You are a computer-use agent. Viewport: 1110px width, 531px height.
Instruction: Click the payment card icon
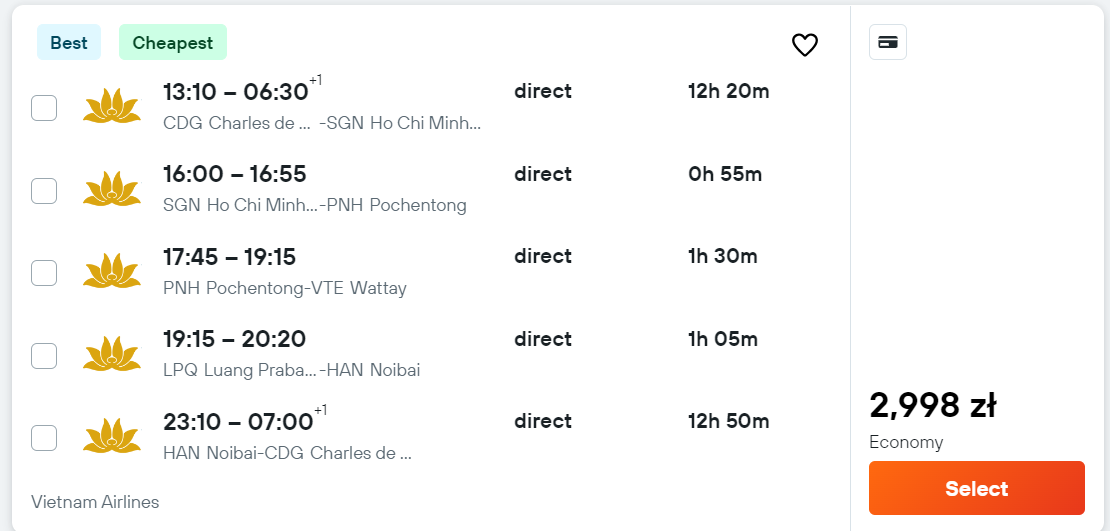pos(888,42)
